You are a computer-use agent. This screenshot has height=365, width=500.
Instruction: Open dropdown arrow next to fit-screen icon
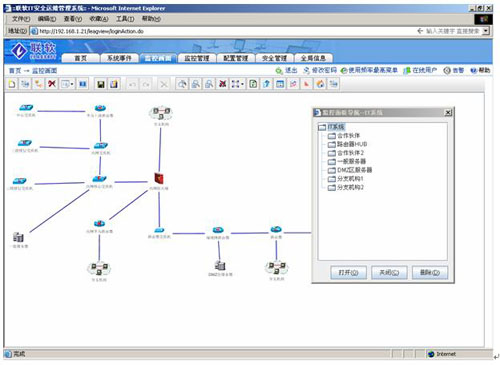242,84
